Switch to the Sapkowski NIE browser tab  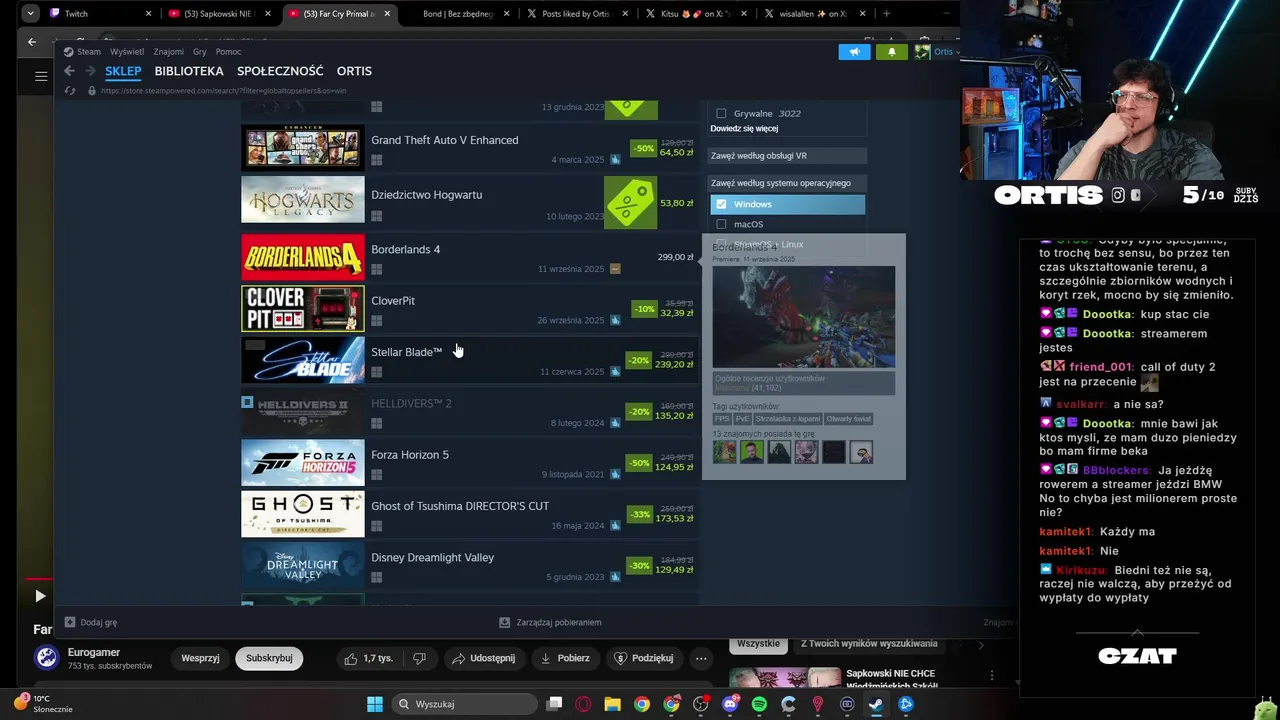pyautogui.click(x=220, y=14)
